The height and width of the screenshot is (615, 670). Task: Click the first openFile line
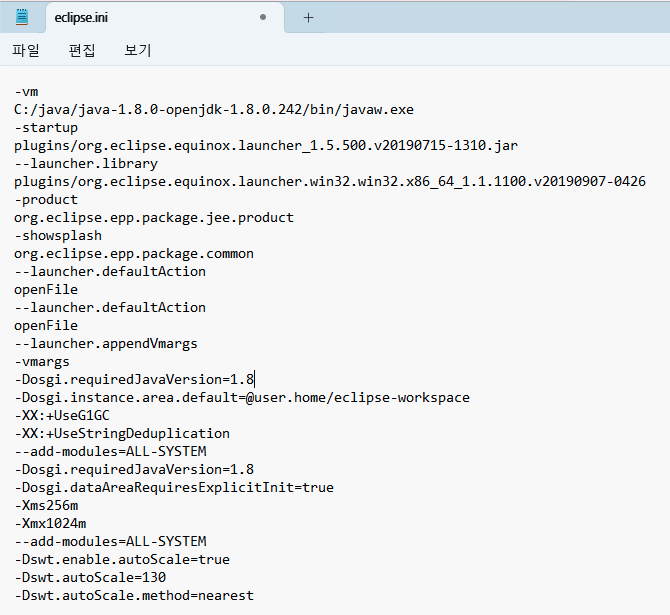tap(46, 289)
